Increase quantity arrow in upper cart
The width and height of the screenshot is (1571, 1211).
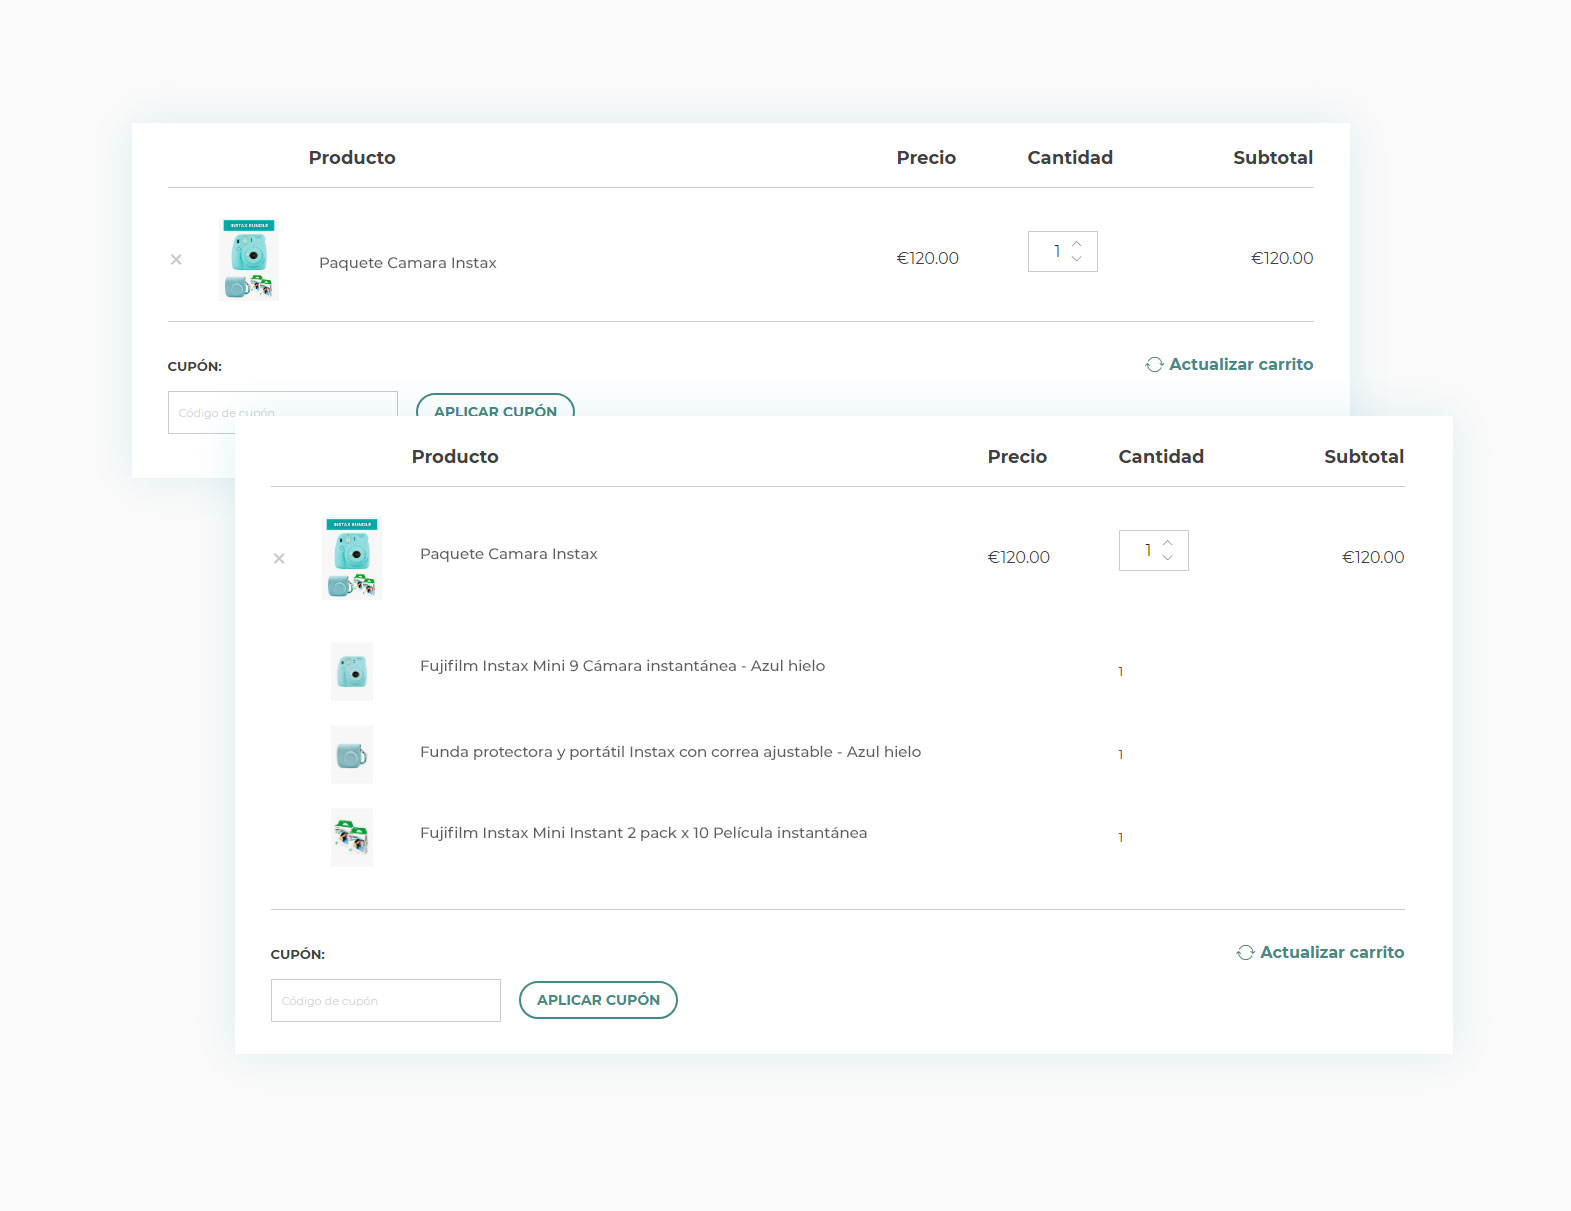(1077, 244)
